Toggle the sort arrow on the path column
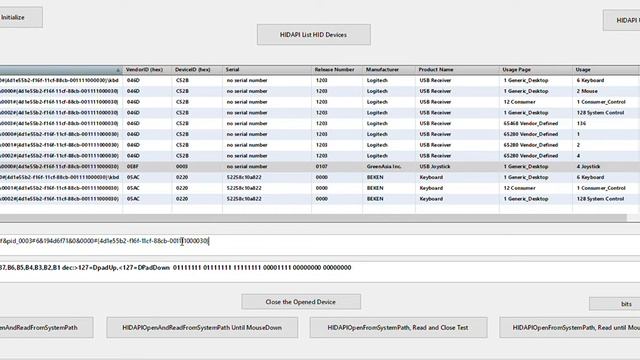This screenshot has width=640, height=360. [118, 70]
